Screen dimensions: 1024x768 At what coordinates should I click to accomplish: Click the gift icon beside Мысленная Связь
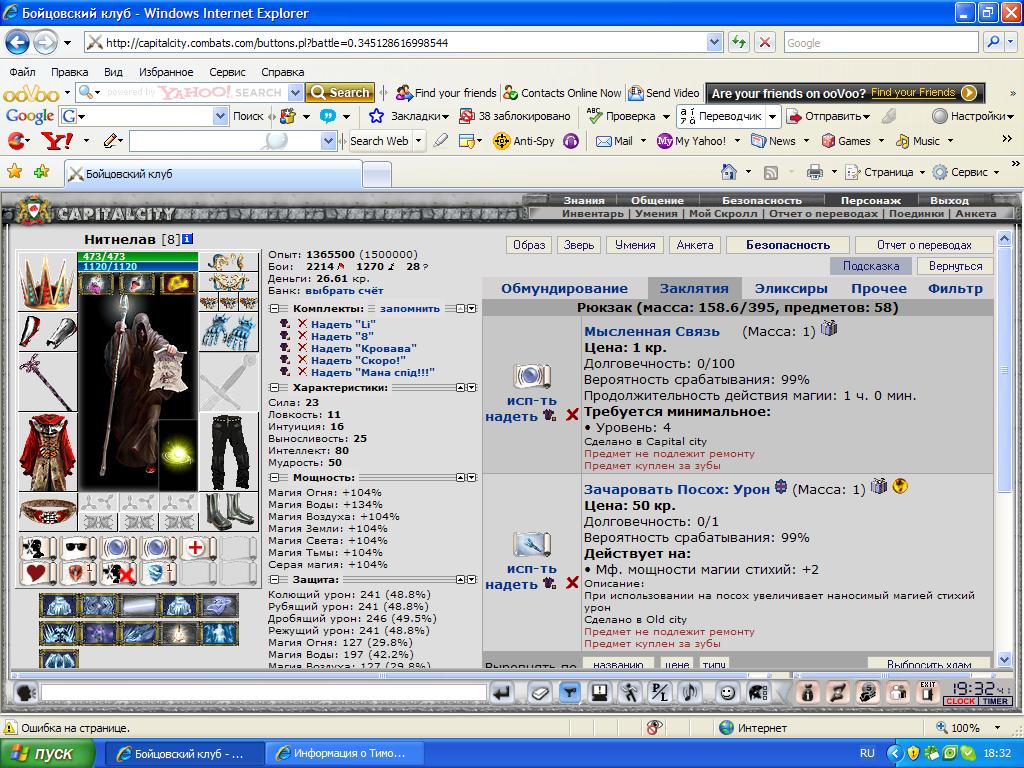click(x=829, y=328)
